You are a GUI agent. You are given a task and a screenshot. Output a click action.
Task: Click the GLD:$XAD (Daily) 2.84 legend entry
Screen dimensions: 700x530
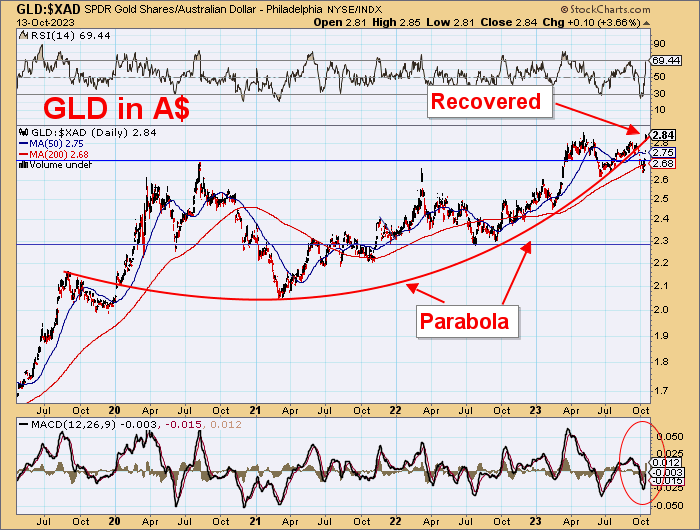coord(93,133)
